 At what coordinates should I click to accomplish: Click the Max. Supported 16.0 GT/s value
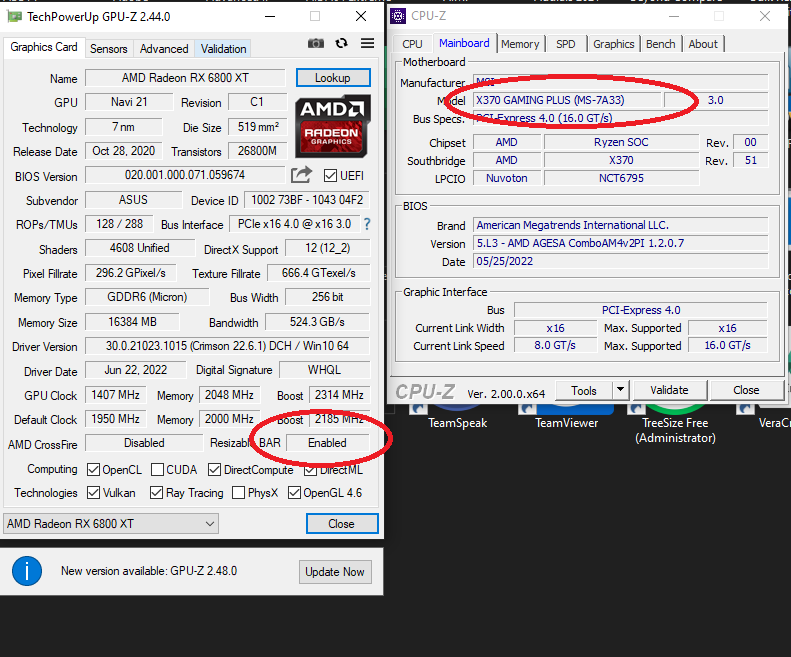(727, 345)
